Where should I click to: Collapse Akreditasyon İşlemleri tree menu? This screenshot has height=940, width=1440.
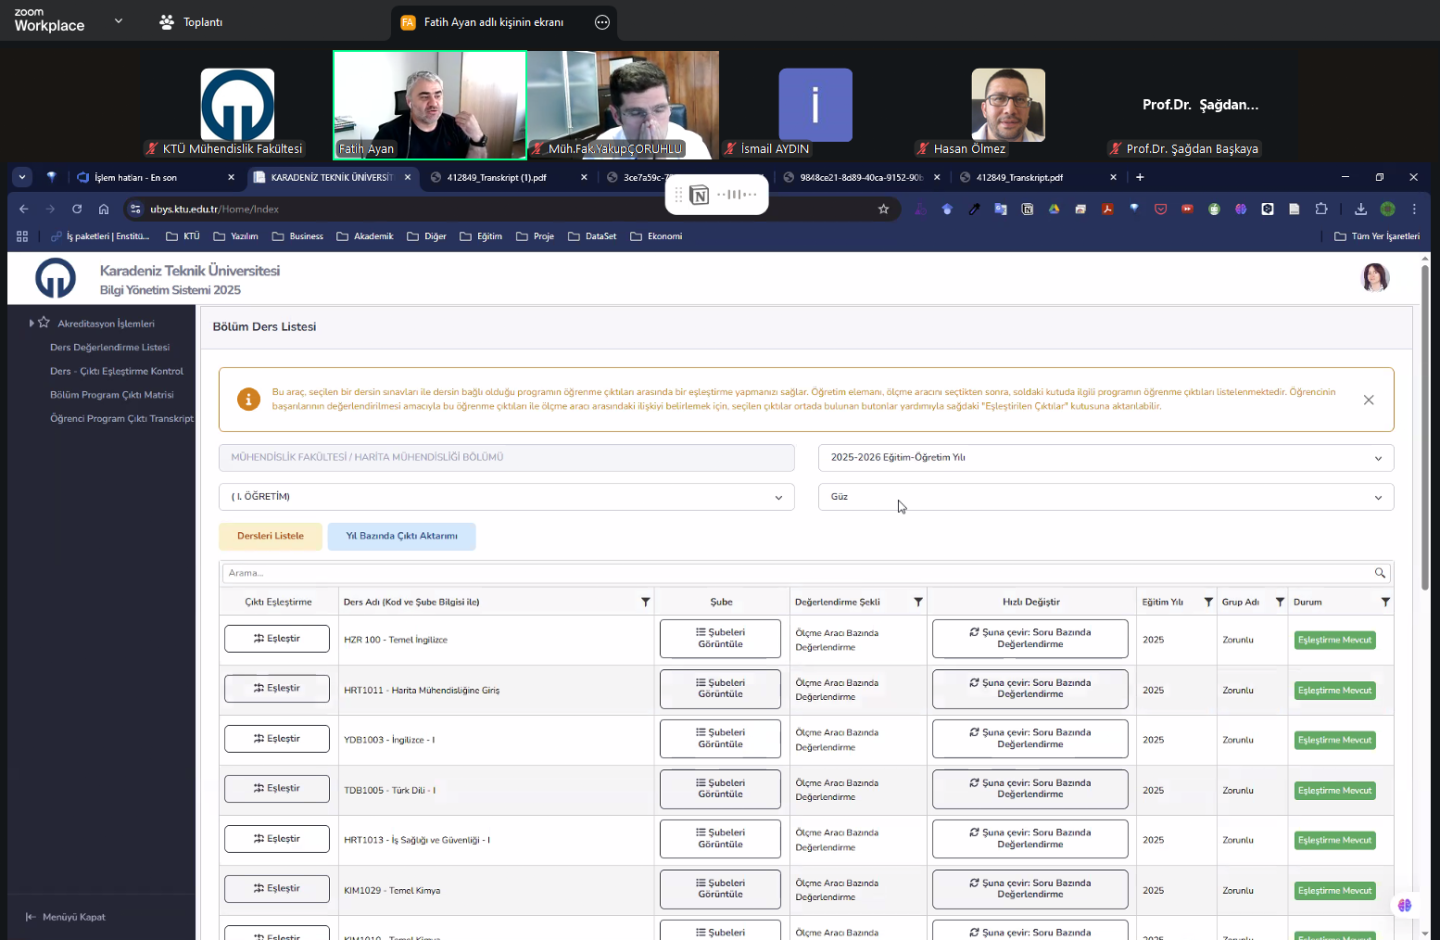32,324
